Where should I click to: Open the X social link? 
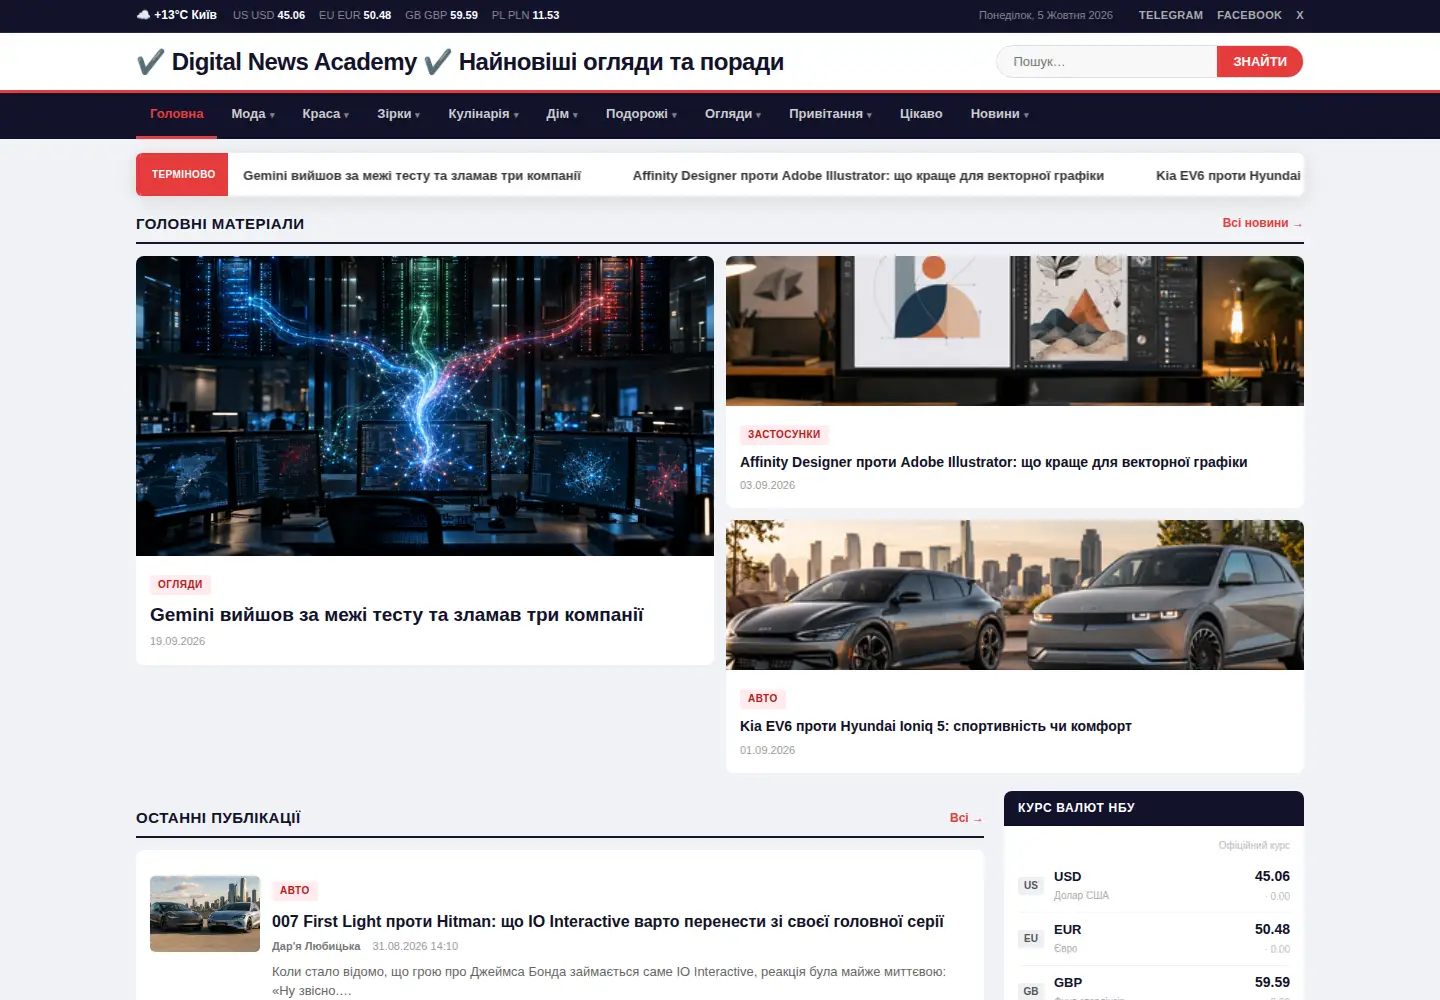[x=1300, y=15]
